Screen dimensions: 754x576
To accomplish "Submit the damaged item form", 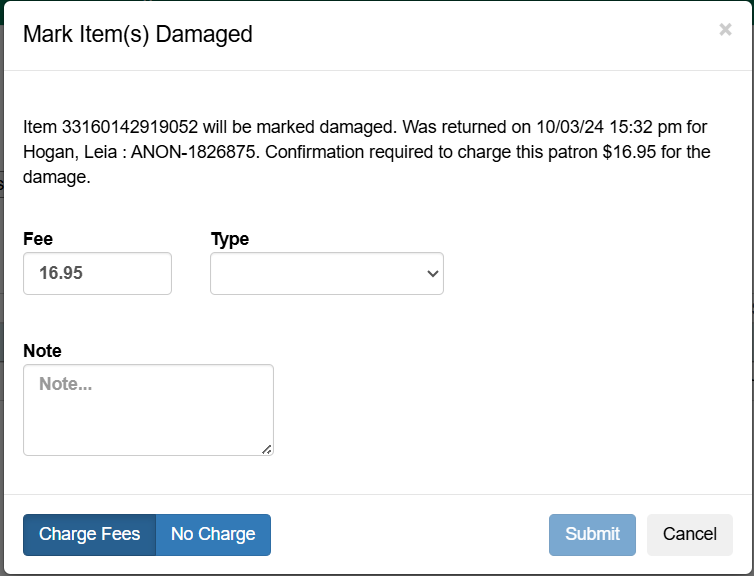I will point(592,534).
